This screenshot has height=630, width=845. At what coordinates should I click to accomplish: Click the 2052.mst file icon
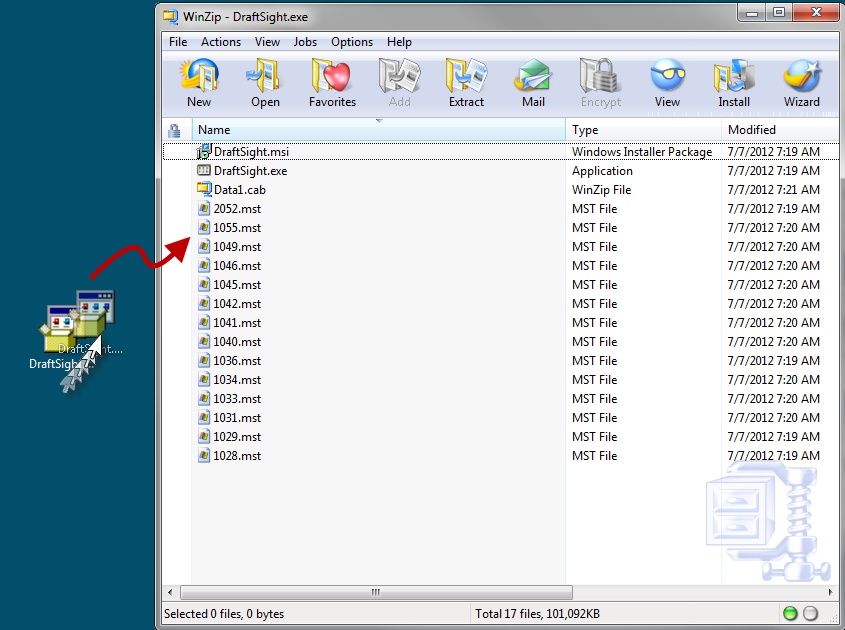pyautogui.click(x=204, y=209)
